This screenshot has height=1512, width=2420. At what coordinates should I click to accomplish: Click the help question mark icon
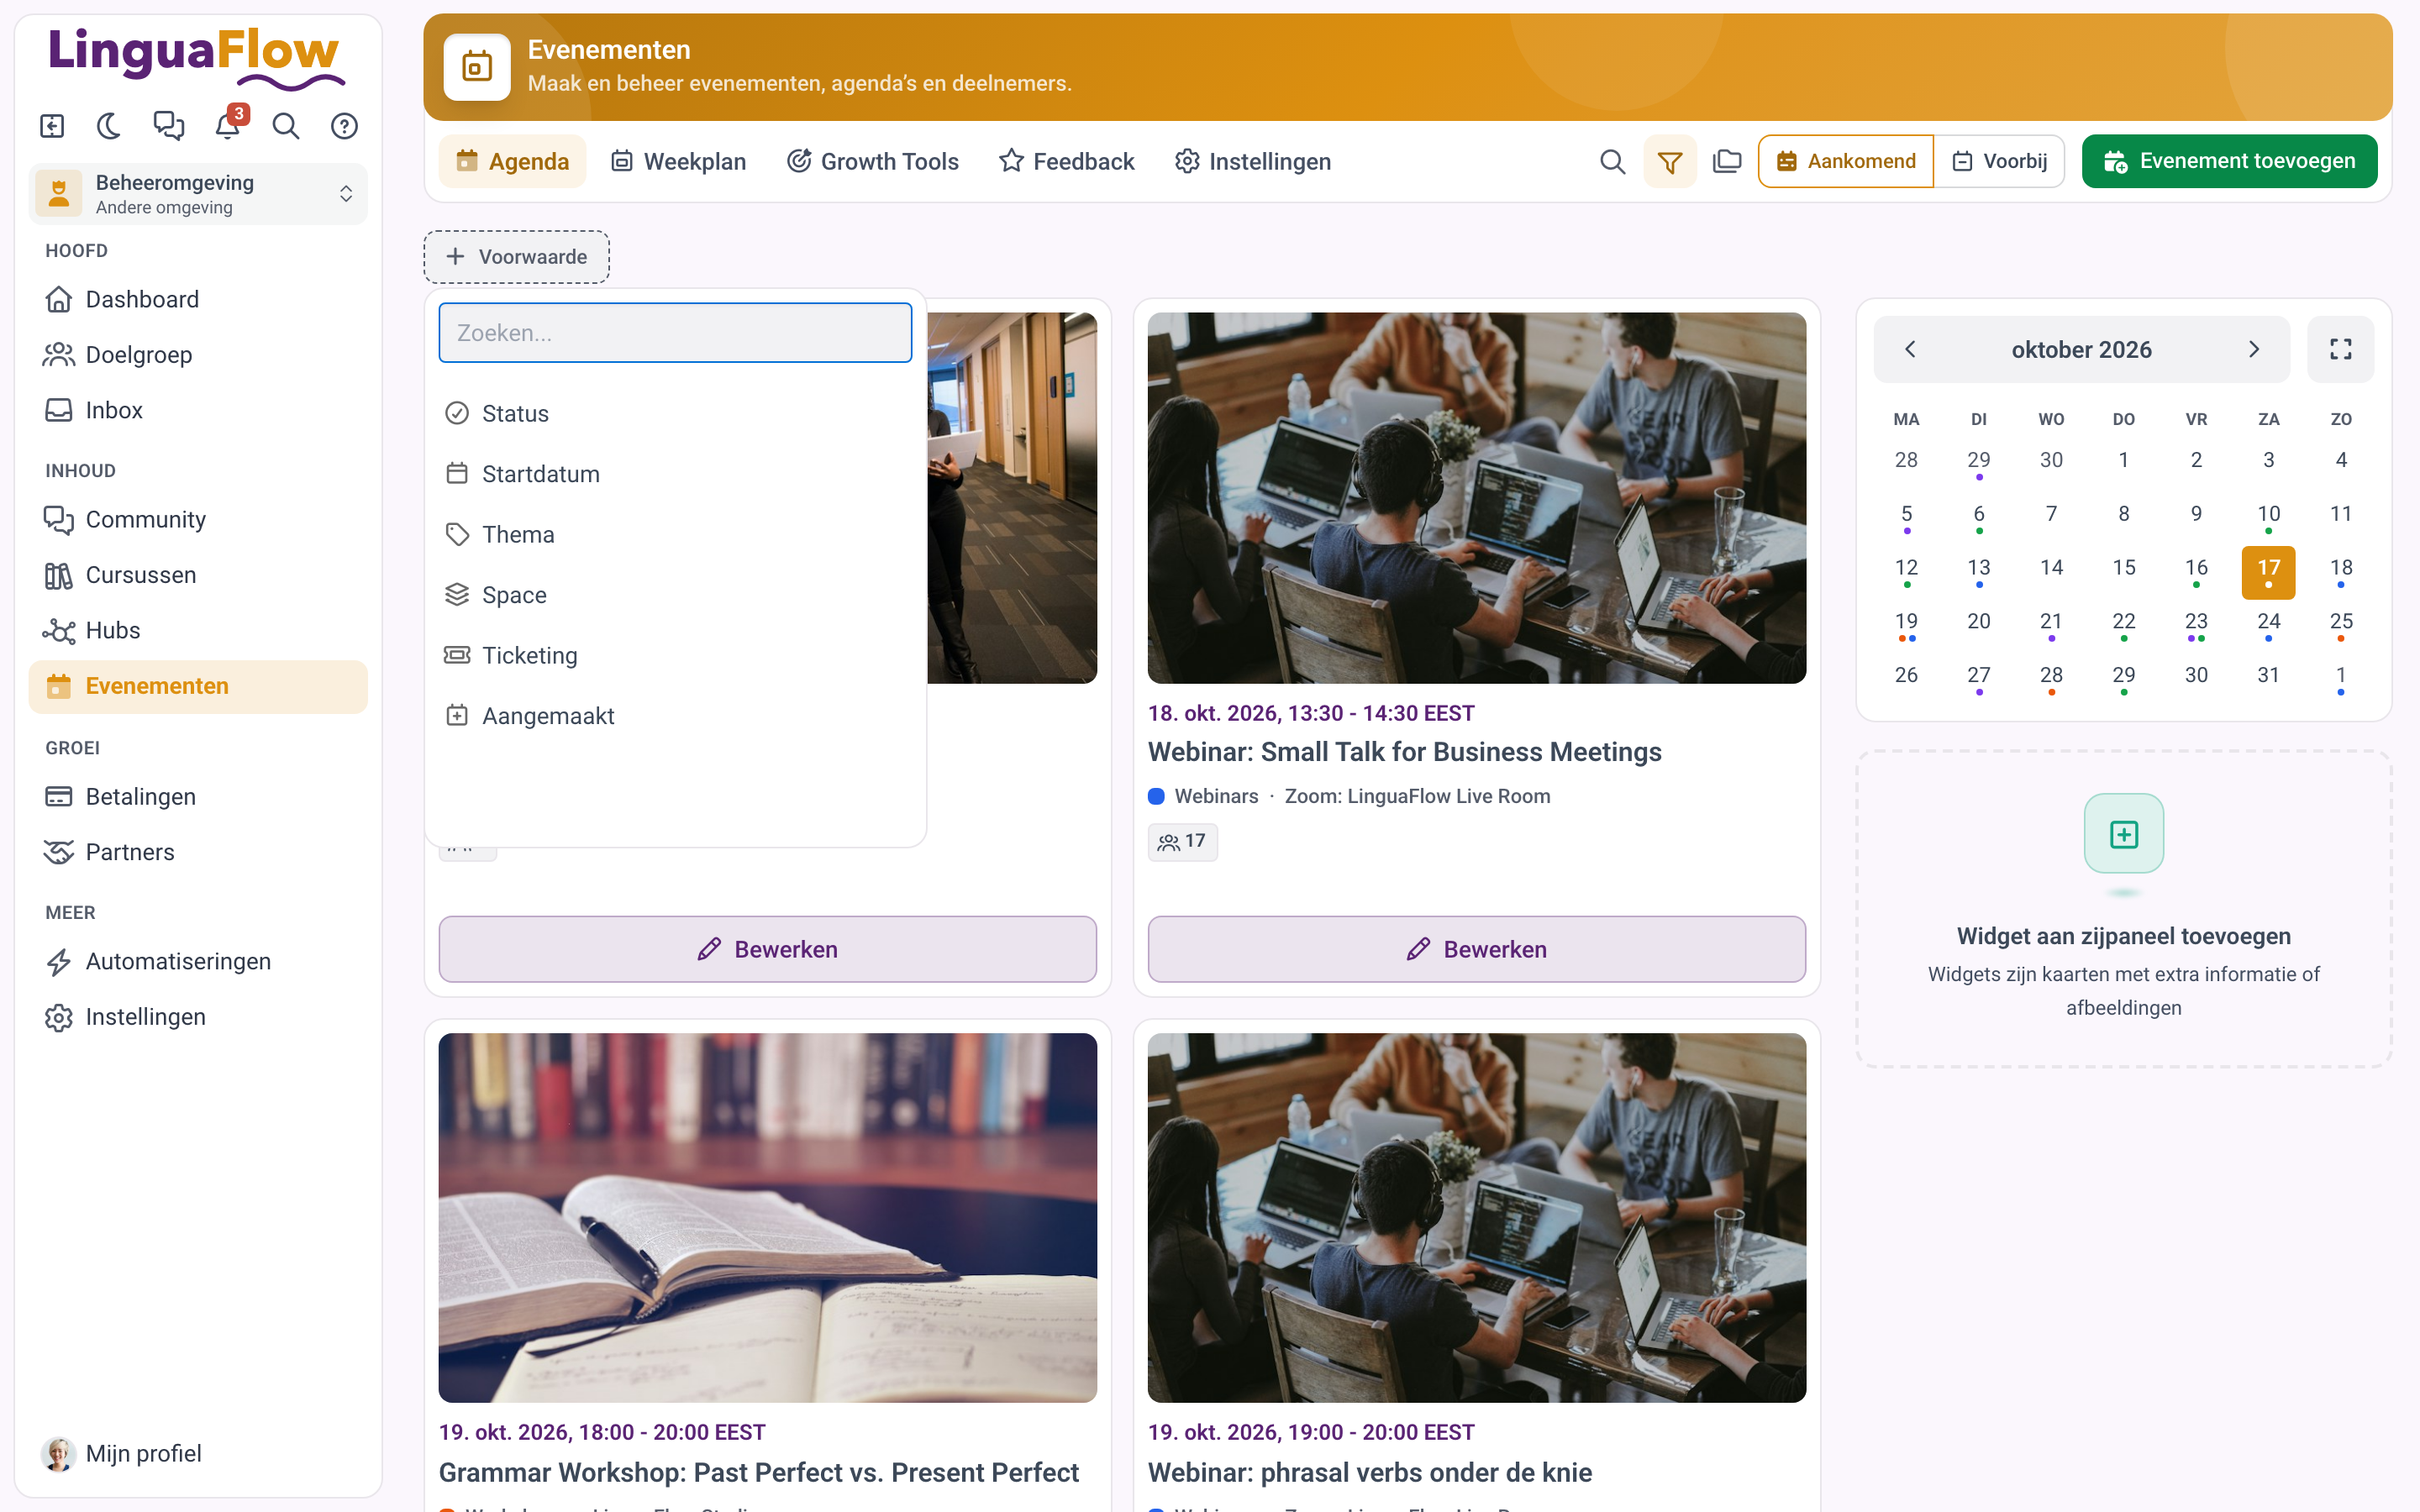pos(344,126)
